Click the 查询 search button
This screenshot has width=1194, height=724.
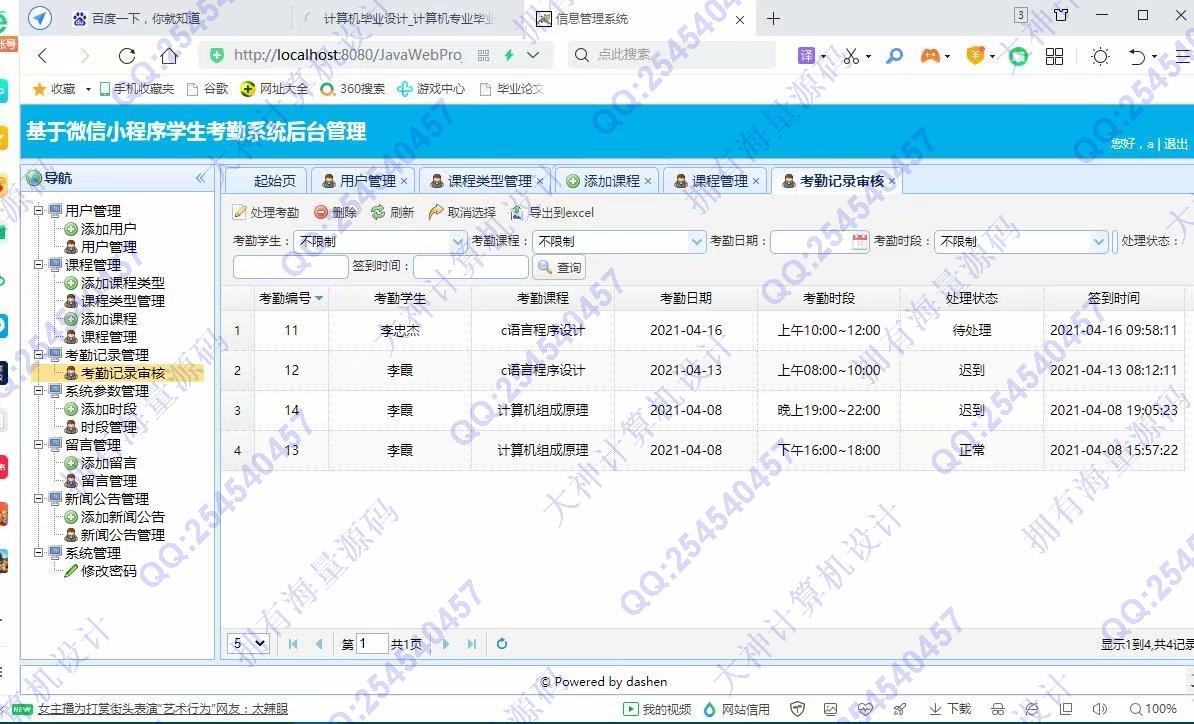[x=560, y=267]
